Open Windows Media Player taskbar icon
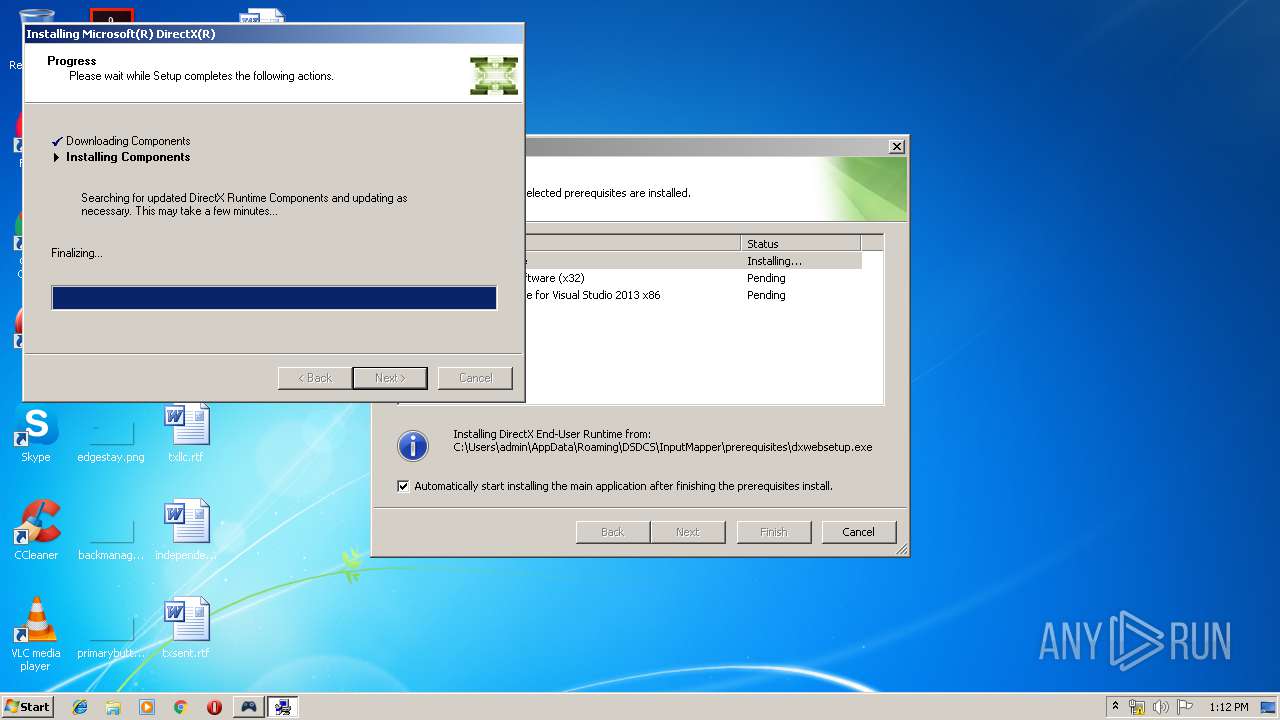 coord(147,707)
